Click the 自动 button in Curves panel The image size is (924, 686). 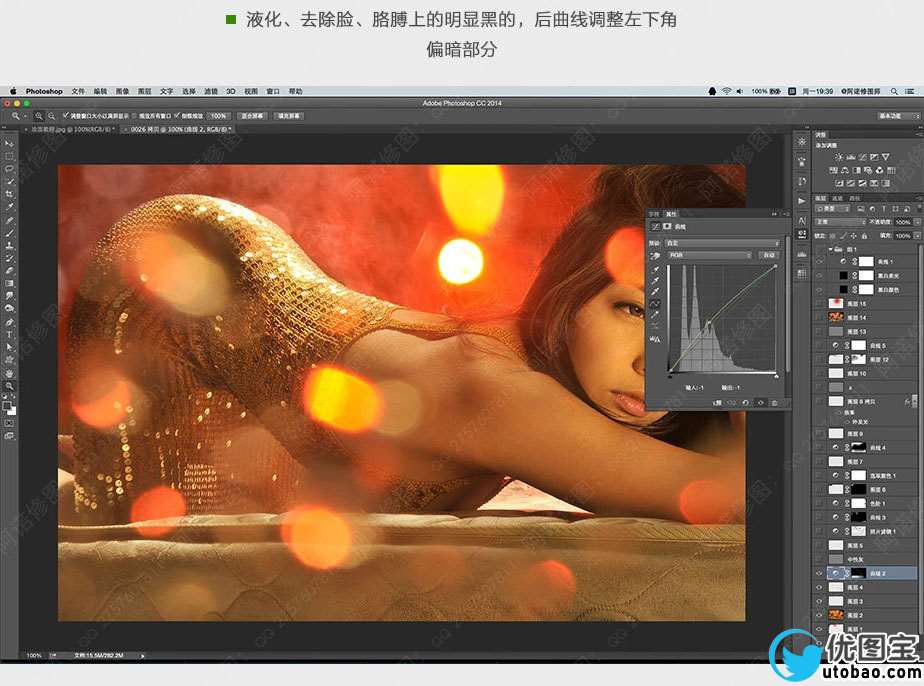tap(768, 256)
